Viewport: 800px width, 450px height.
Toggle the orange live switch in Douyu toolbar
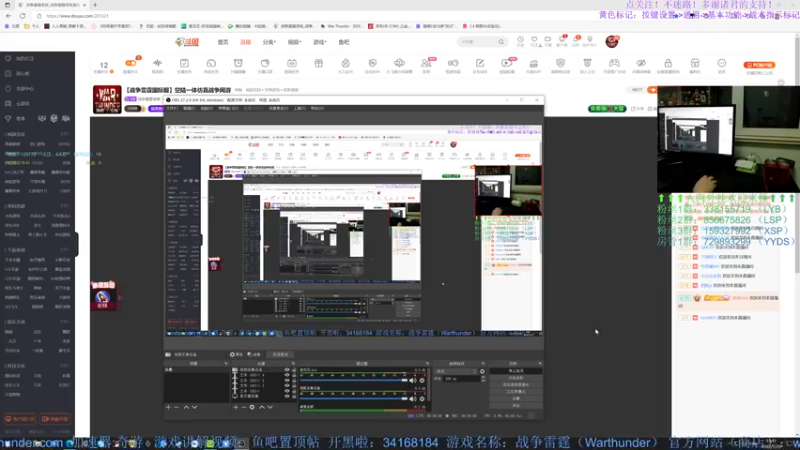[x=131, y=63]
